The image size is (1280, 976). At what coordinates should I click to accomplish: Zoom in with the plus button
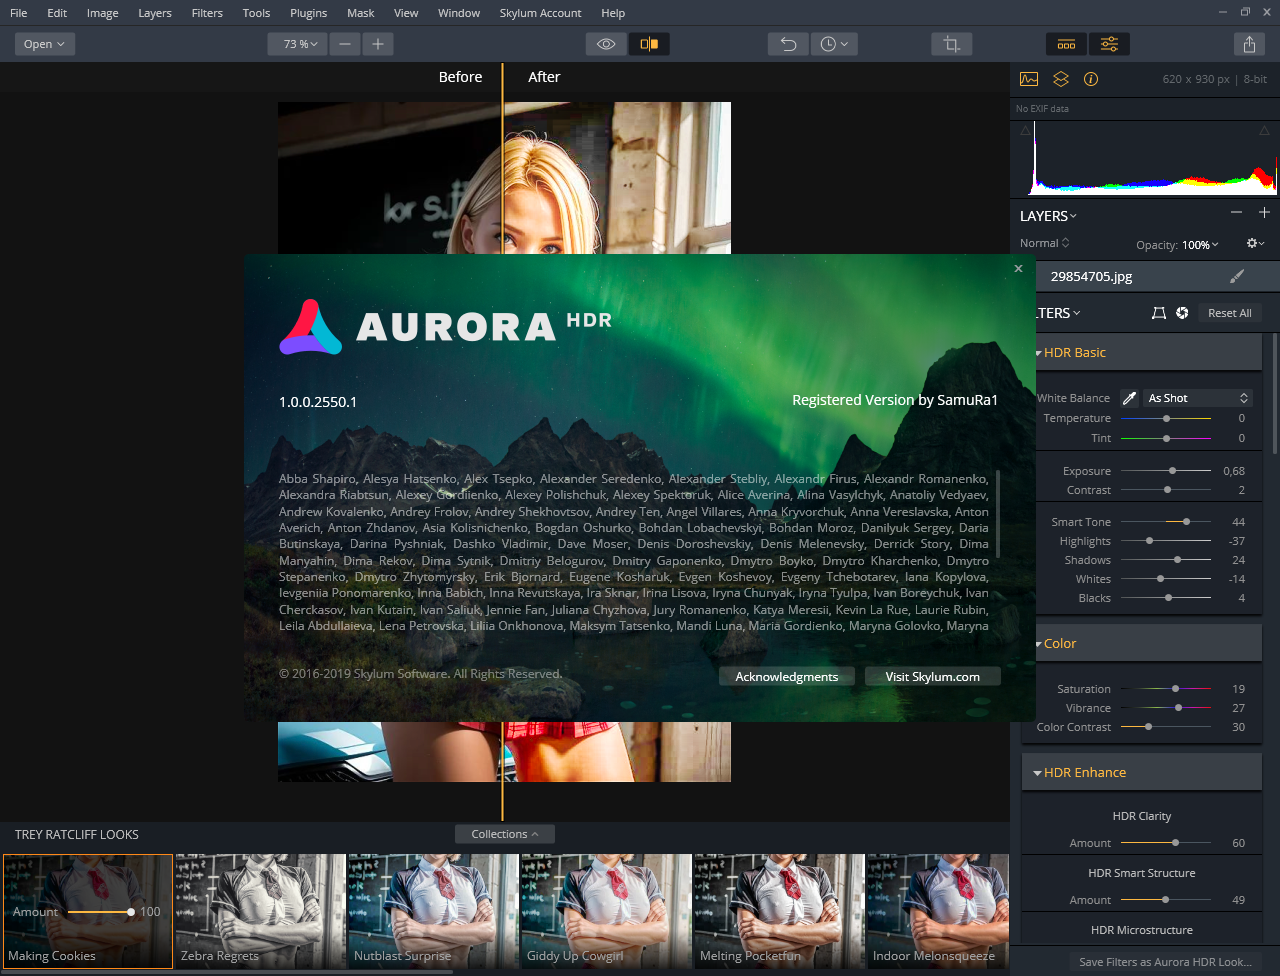tap(378, 44)
